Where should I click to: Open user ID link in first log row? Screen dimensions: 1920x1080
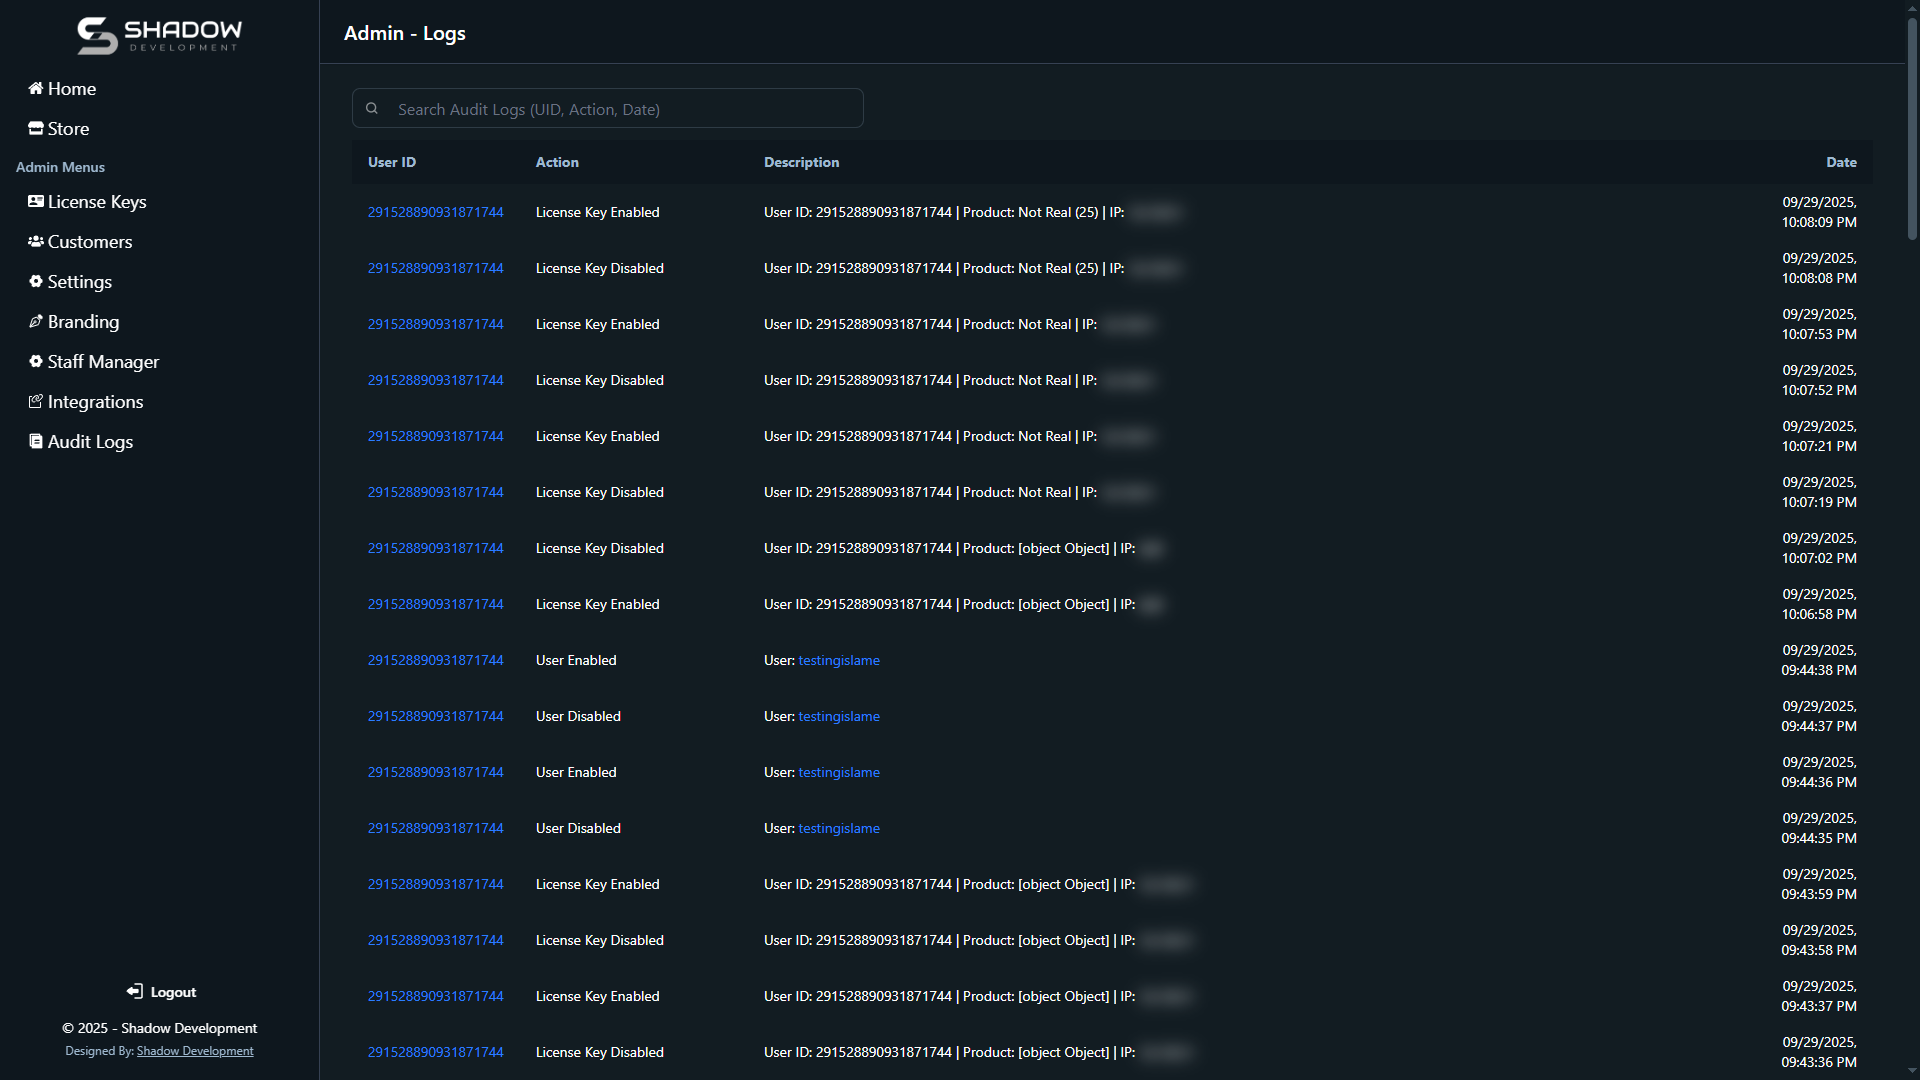coord(435,212)
